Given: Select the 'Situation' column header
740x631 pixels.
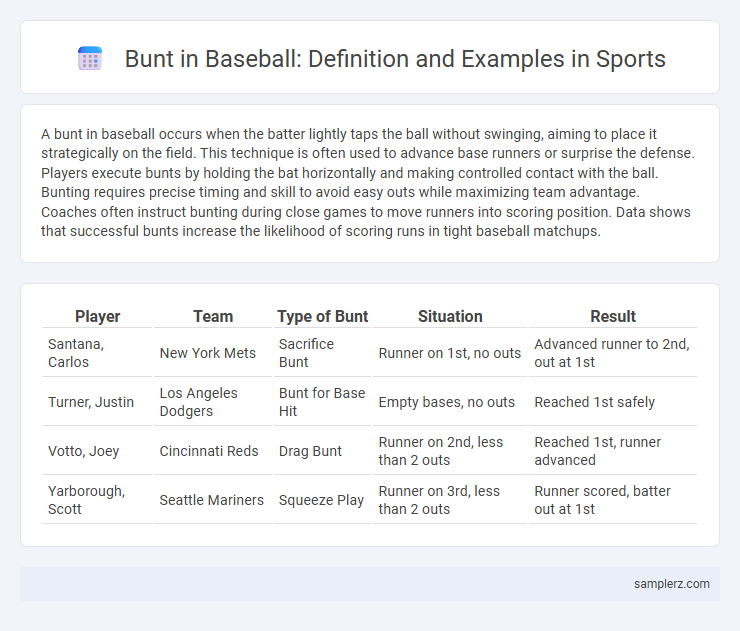Looking at the screenshot, I should point(450,316).
